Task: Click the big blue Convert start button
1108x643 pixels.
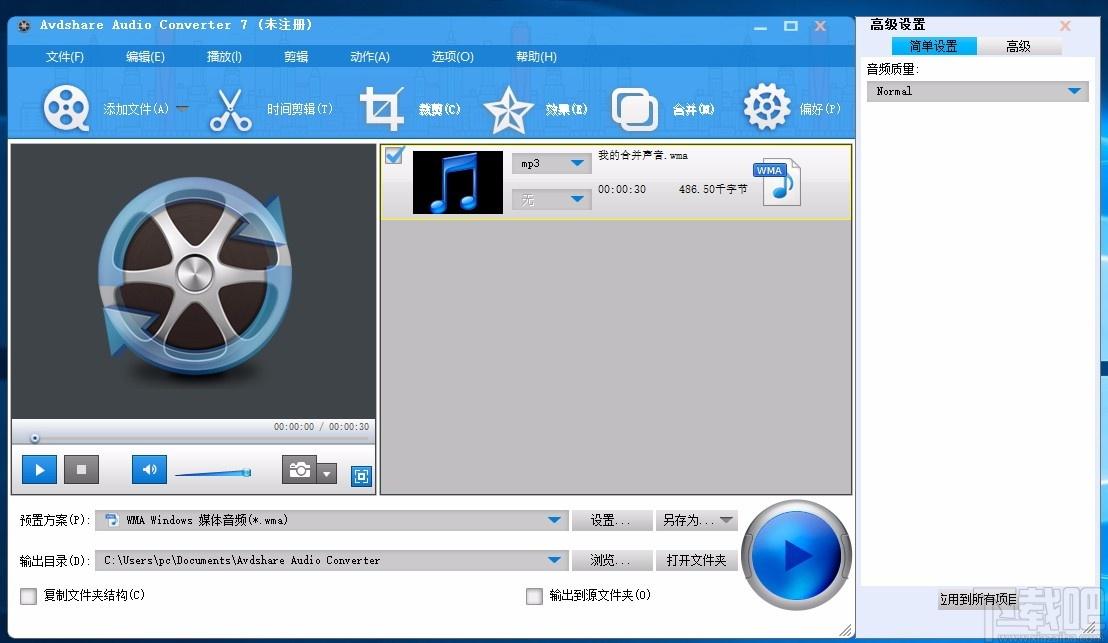Action: 796,555
